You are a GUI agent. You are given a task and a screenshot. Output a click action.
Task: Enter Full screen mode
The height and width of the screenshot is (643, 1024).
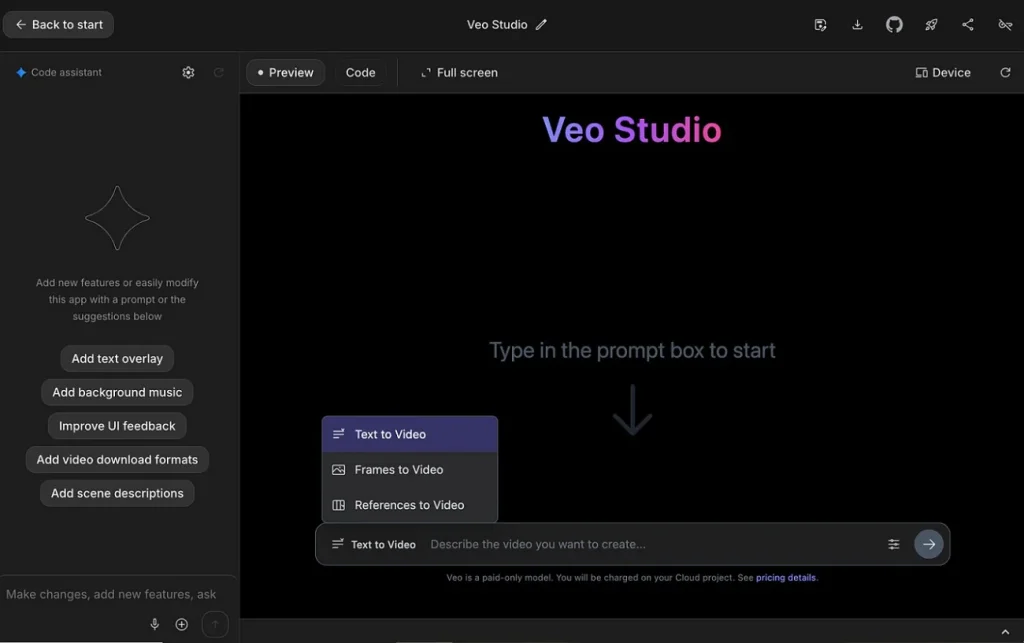click(x=459, y=72)
